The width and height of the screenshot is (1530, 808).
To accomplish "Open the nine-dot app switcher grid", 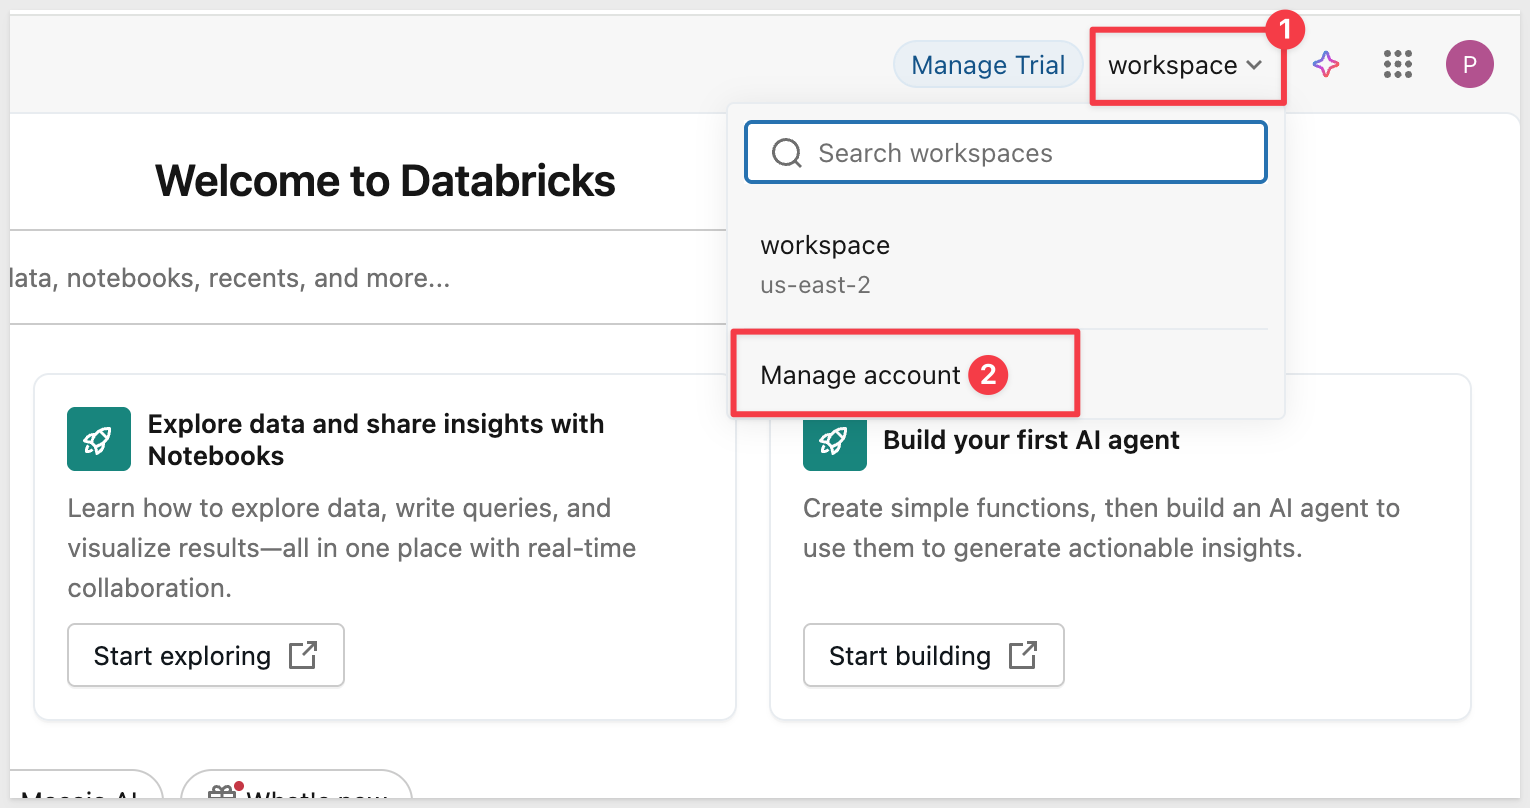I will point(1397,65).
